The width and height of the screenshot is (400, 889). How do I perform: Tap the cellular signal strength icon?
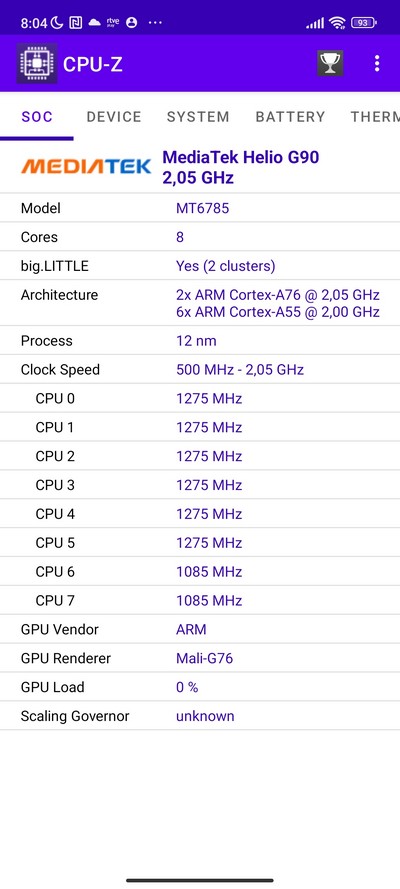click(x=315, y=23)
